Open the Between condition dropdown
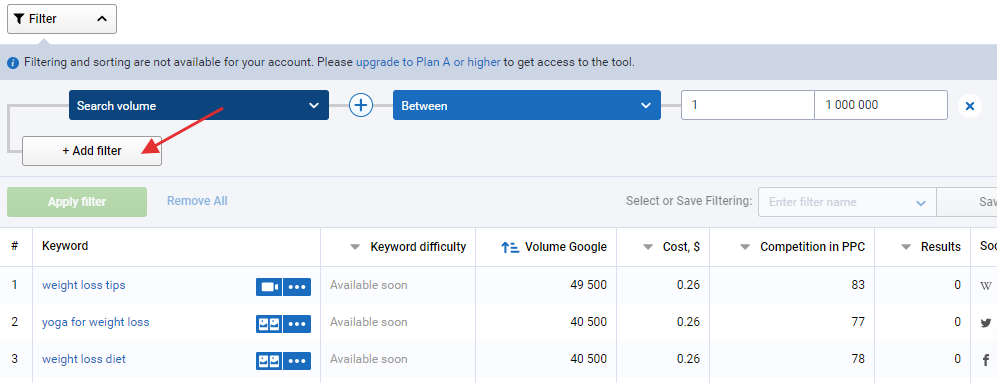 (526, 106)
